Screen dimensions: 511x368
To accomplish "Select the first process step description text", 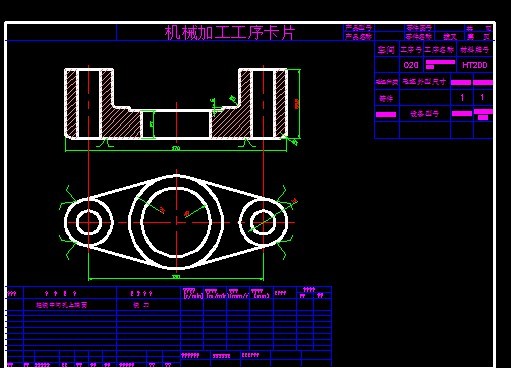I will 62,305.
